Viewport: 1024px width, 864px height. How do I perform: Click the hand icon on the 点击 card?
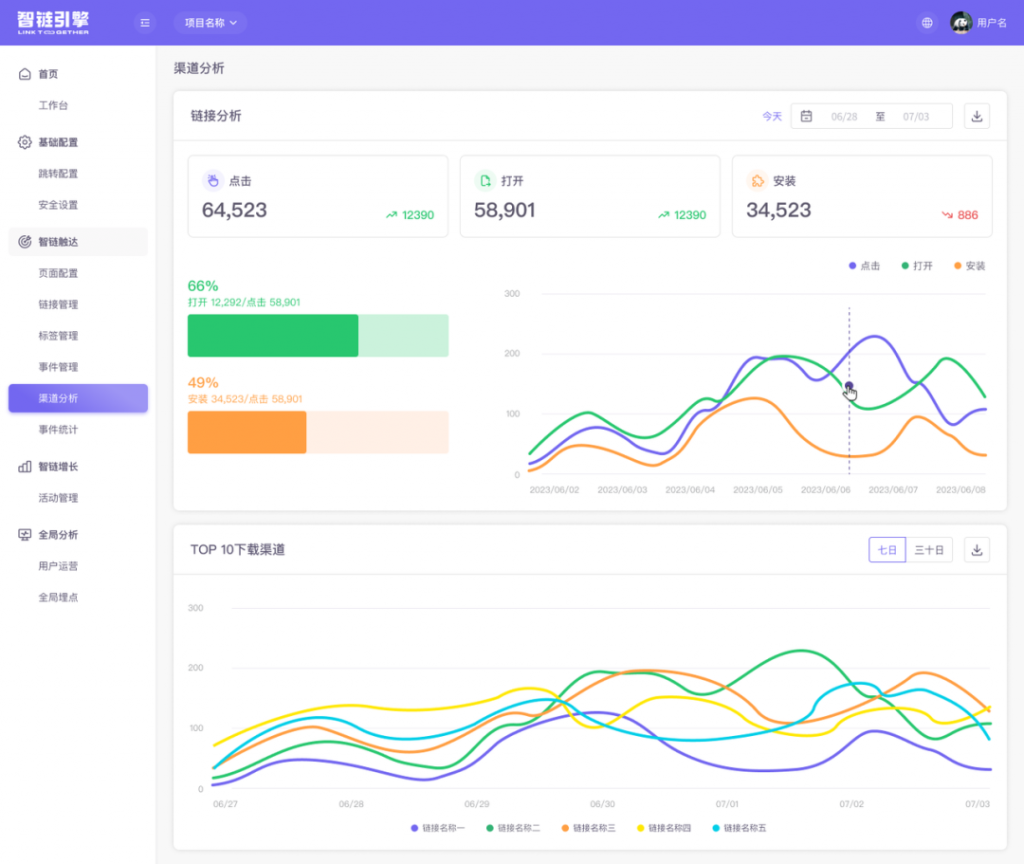click(x=213, y=180)
